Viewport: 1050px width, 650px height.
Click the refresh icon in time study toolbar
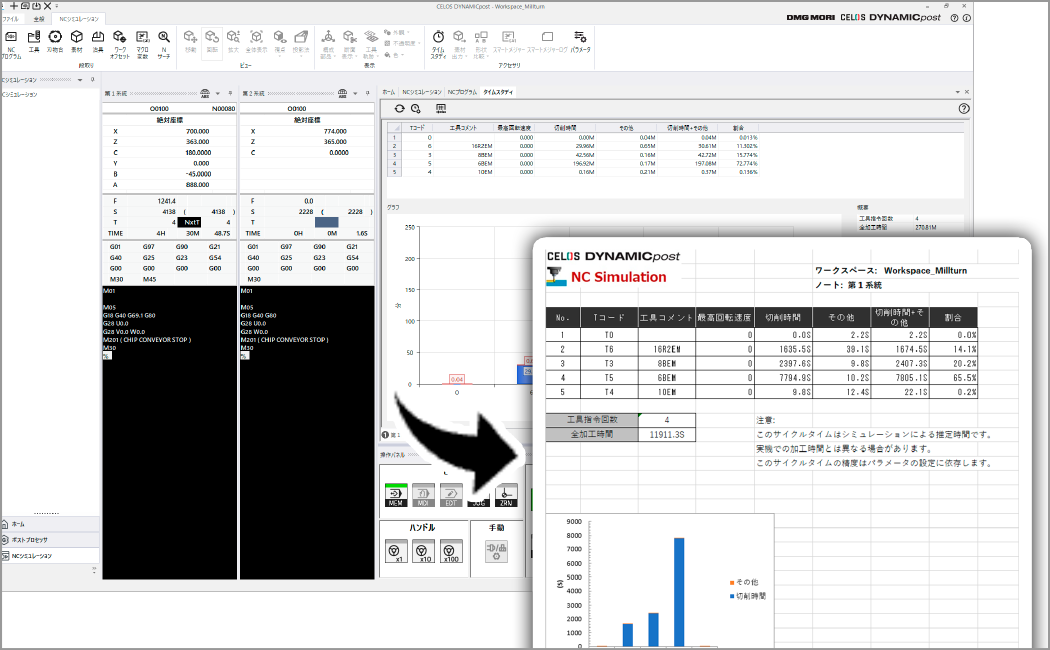pyautogui.click(x=400, y=108)
